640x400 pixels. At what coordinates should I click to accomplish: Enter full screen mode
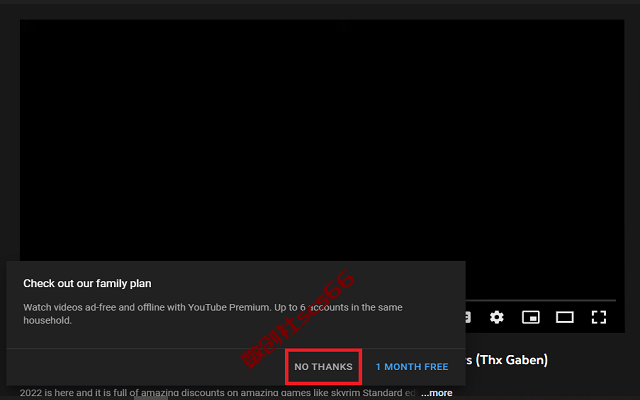point(599,317)
